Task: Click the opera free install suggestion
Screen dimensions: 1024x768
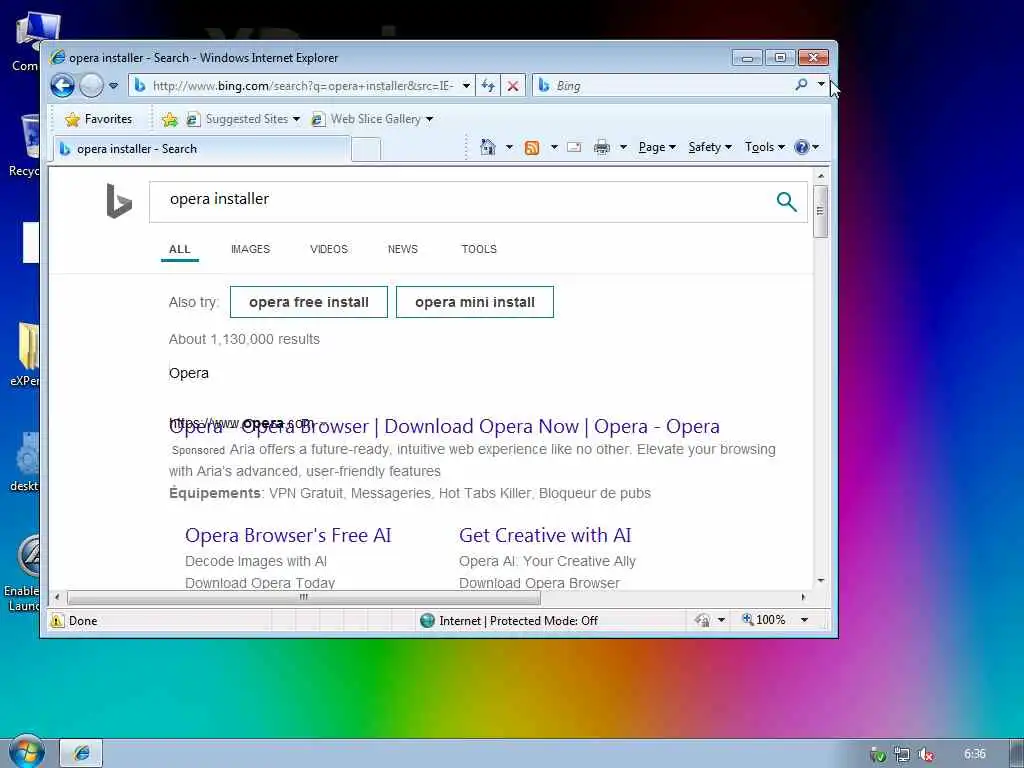Action: click(x=309, y=302)
